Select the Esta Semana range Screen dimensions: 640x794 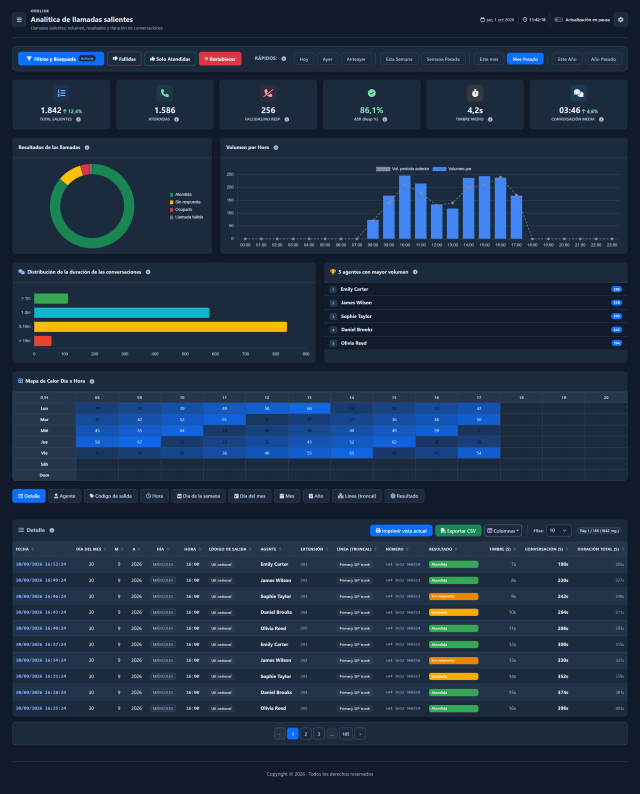pos(399,59)
